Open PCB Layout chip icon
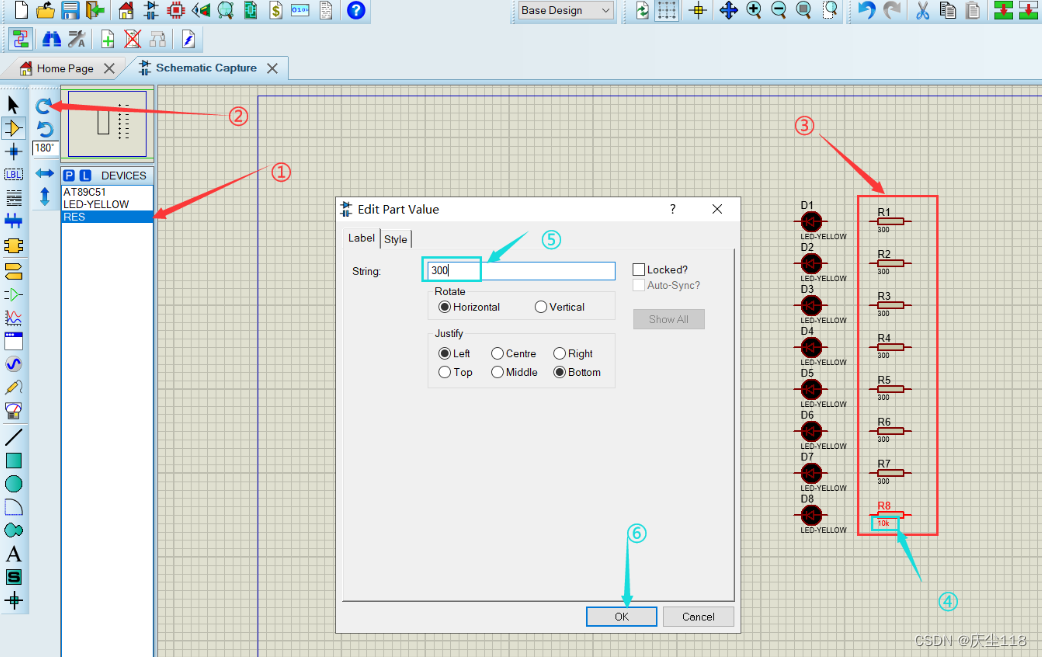This screenshot has height=657, width=1042. [251, 10]
